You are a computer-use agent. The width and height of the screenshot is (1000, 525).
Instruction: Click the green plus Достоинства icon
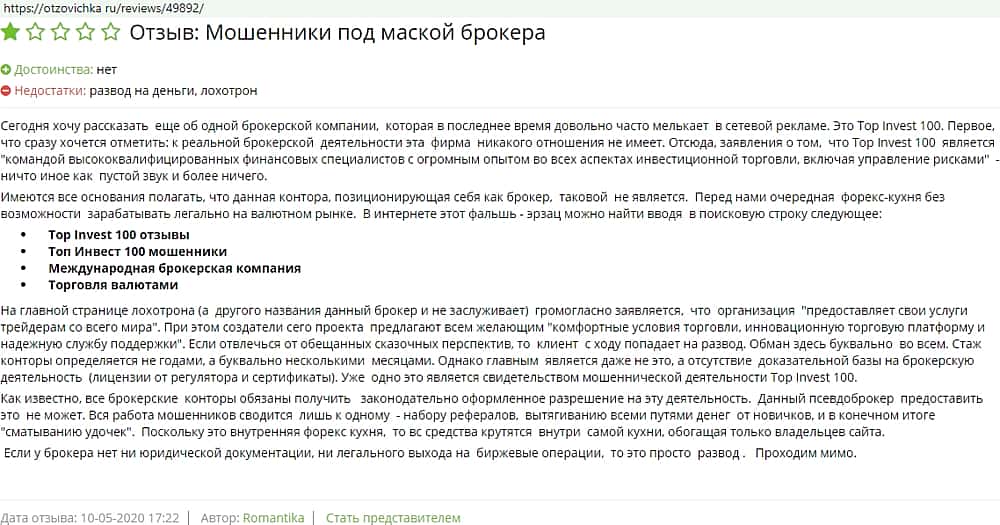point(6,70)
